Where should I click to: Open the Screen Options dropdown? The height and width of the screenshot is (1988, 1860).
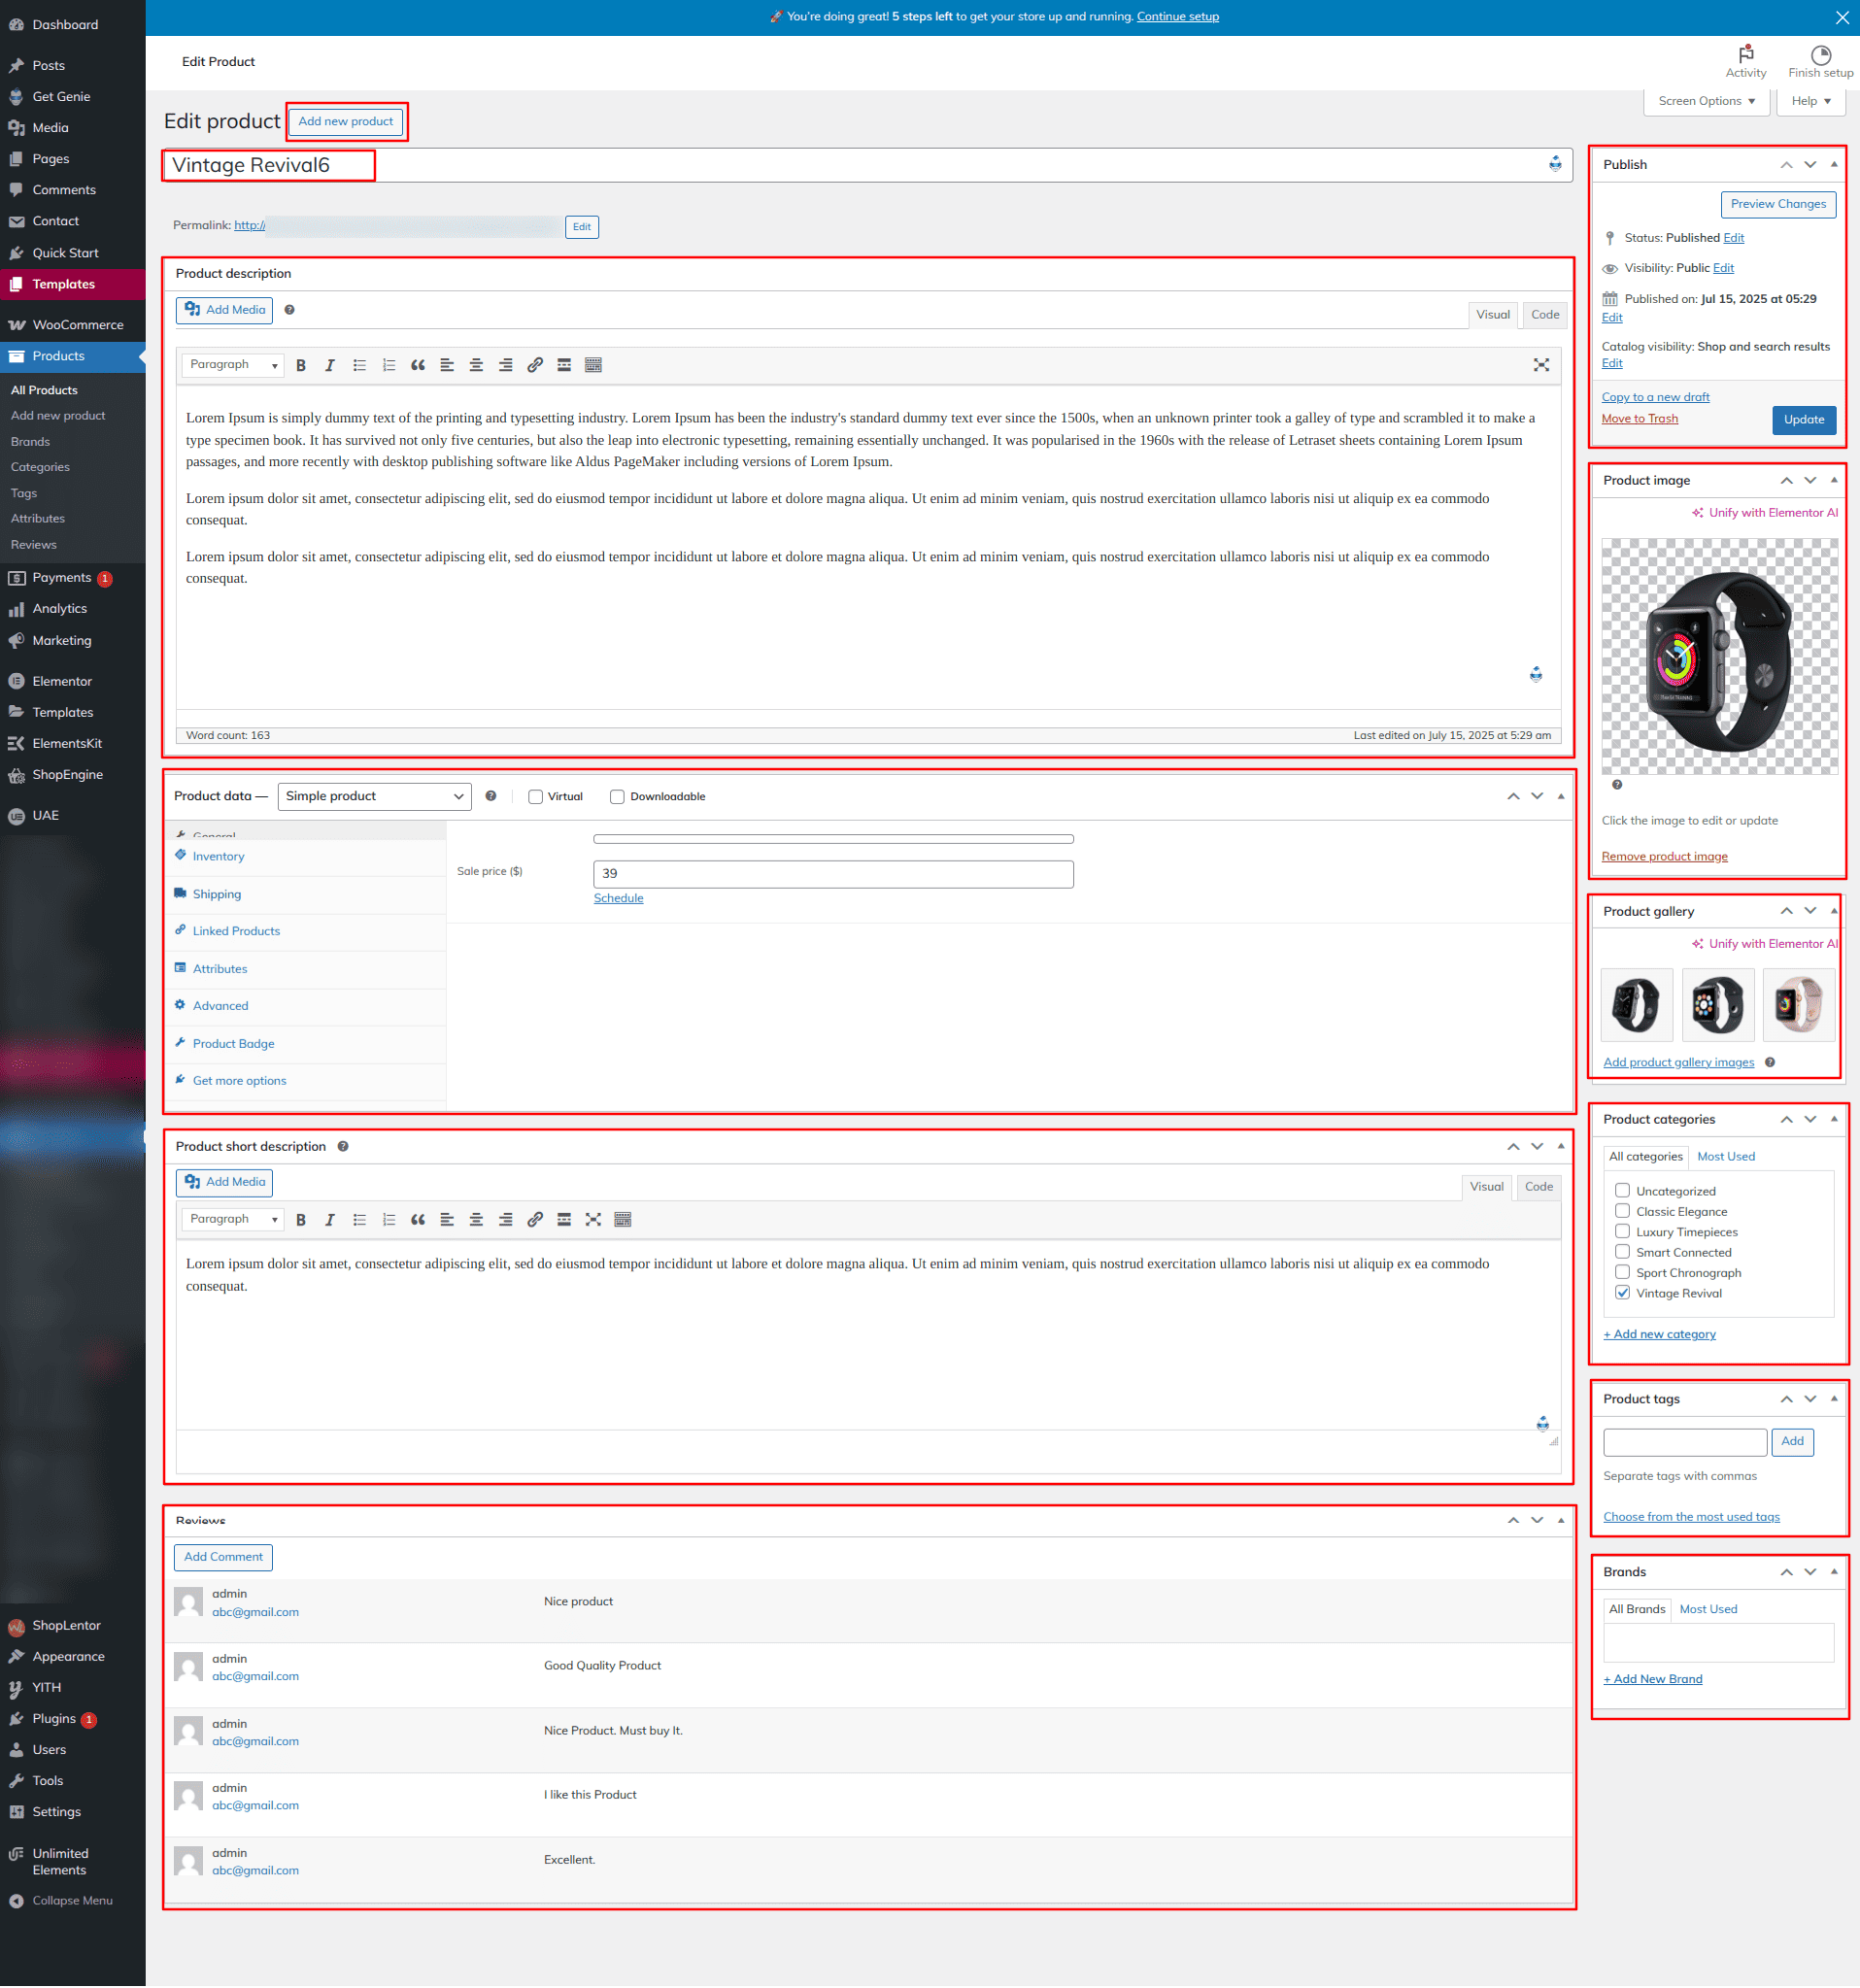click(1706, 101)
